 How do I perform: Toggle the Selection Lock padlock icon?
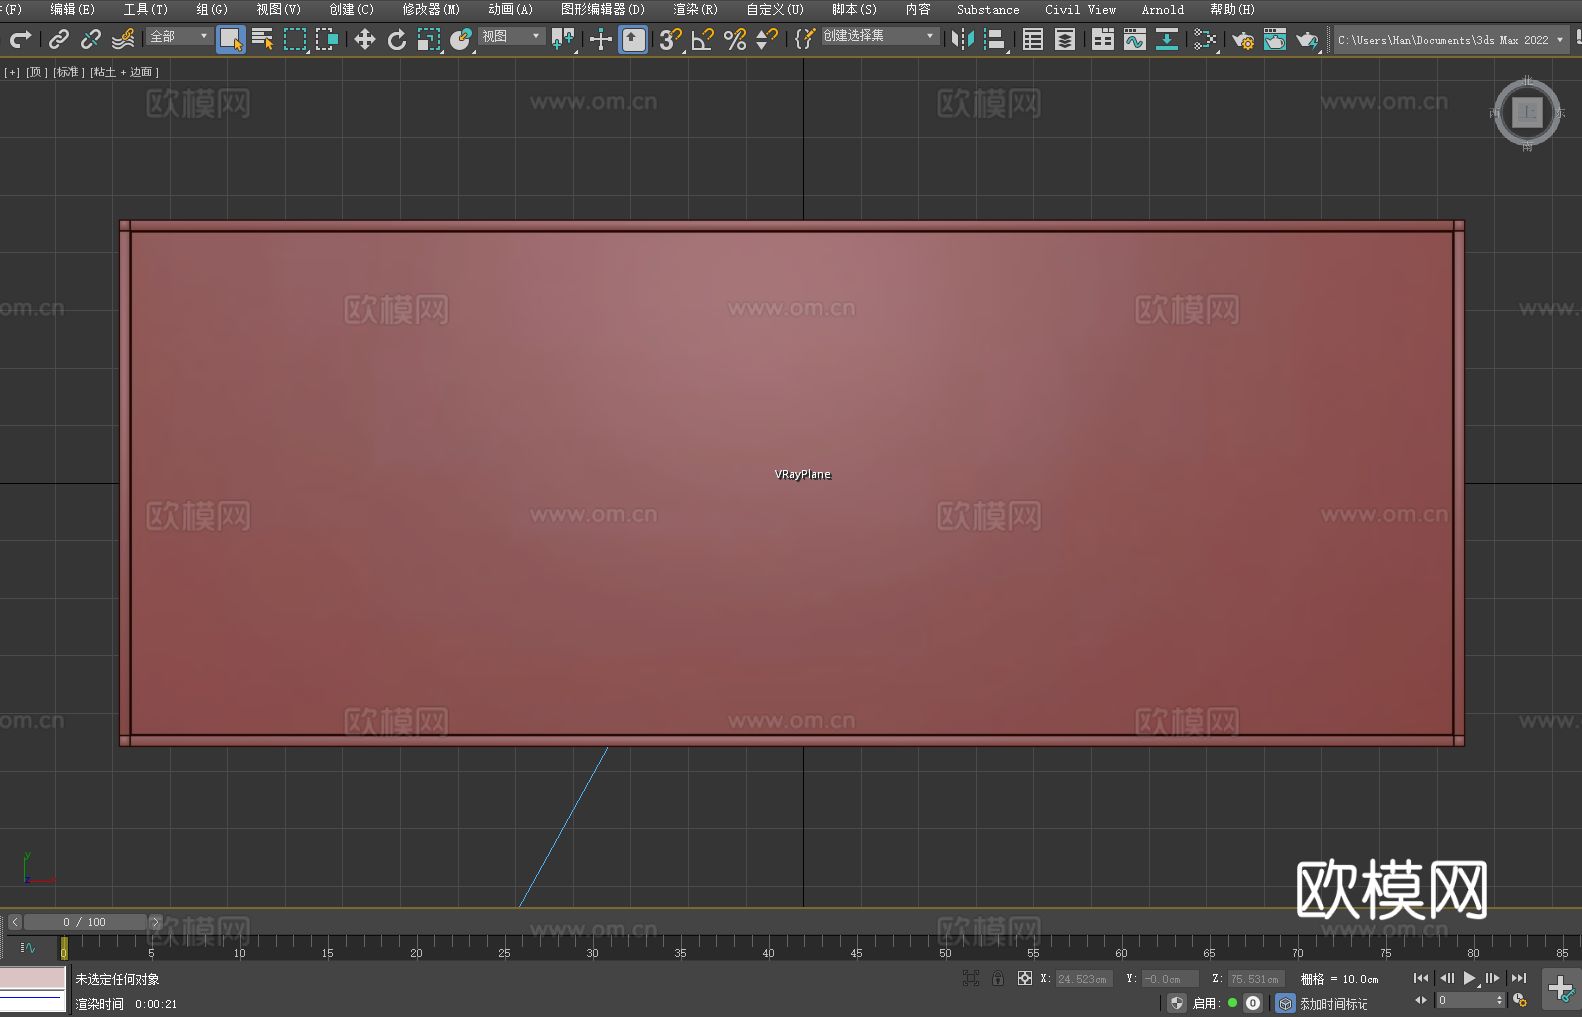tap(998, 978)
